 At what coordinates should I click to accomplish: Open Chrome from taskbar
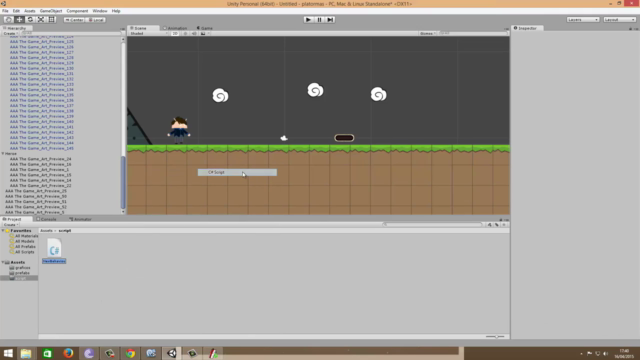coord(130,353)
